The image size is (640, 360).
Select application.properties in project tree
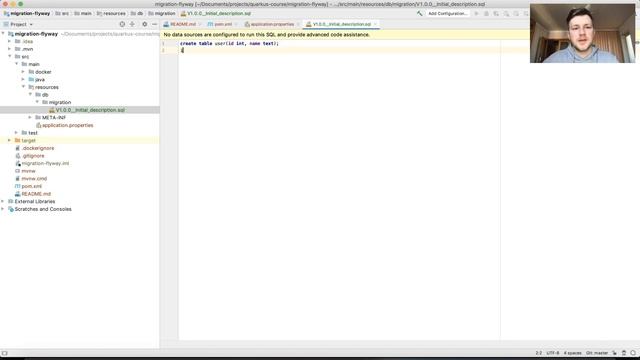(x=64, y=125)
